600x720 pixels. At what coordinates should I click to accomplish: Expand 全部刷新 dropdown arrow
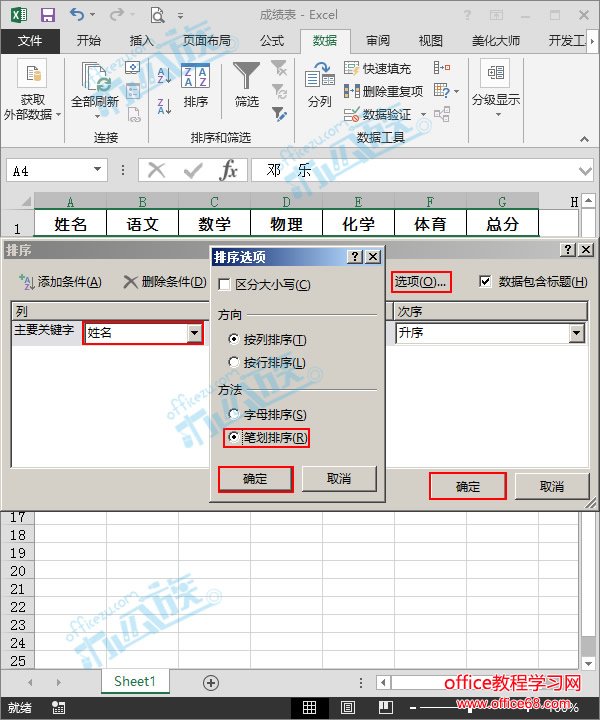97,117
